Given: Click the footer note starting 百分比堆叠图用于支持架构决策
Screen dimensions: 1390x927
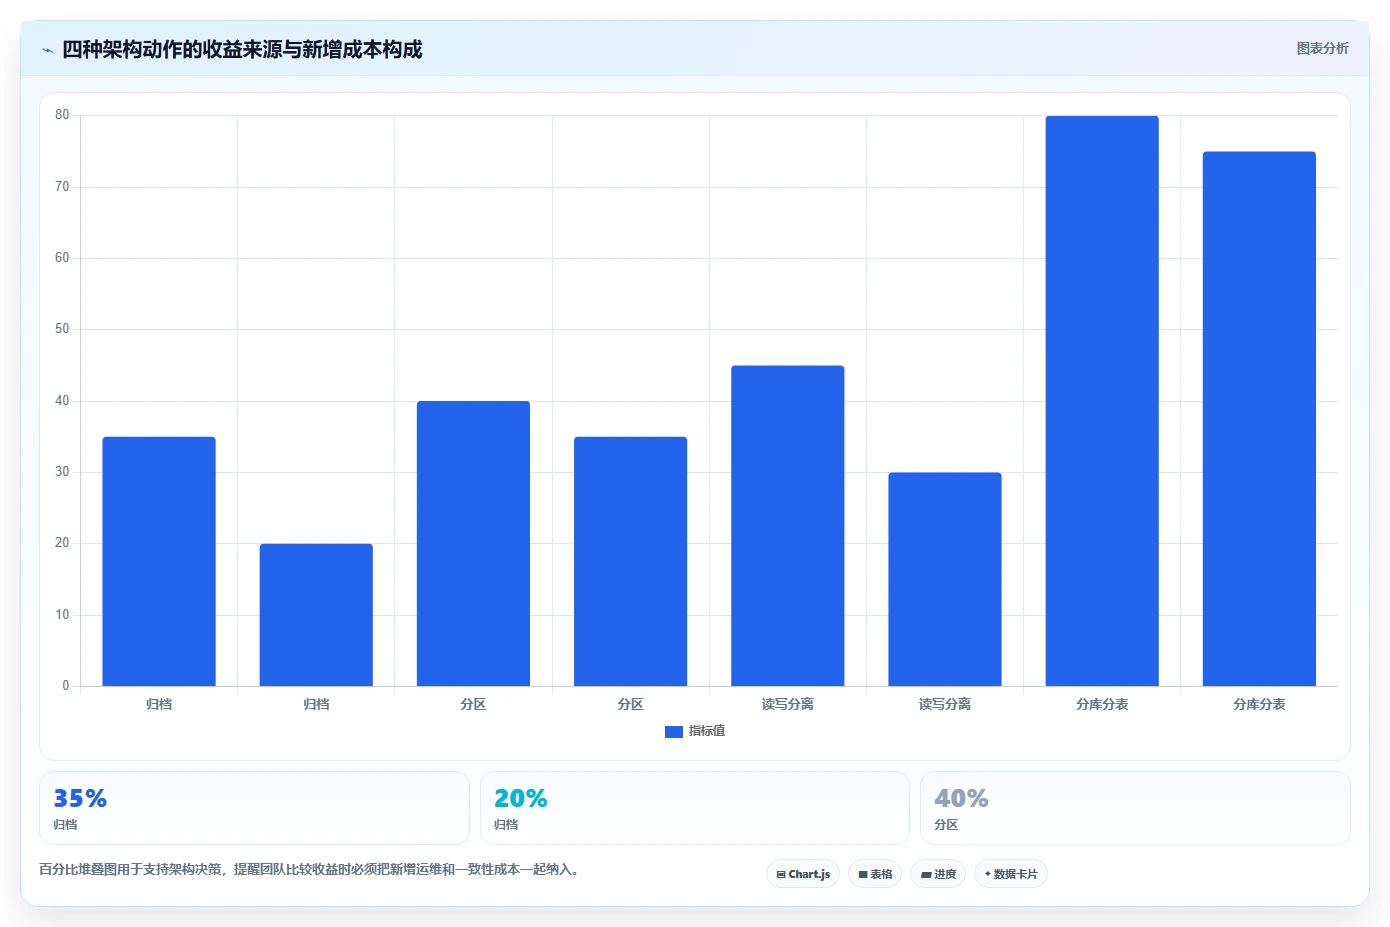Looking at the screenshot, I should (309, 869).
